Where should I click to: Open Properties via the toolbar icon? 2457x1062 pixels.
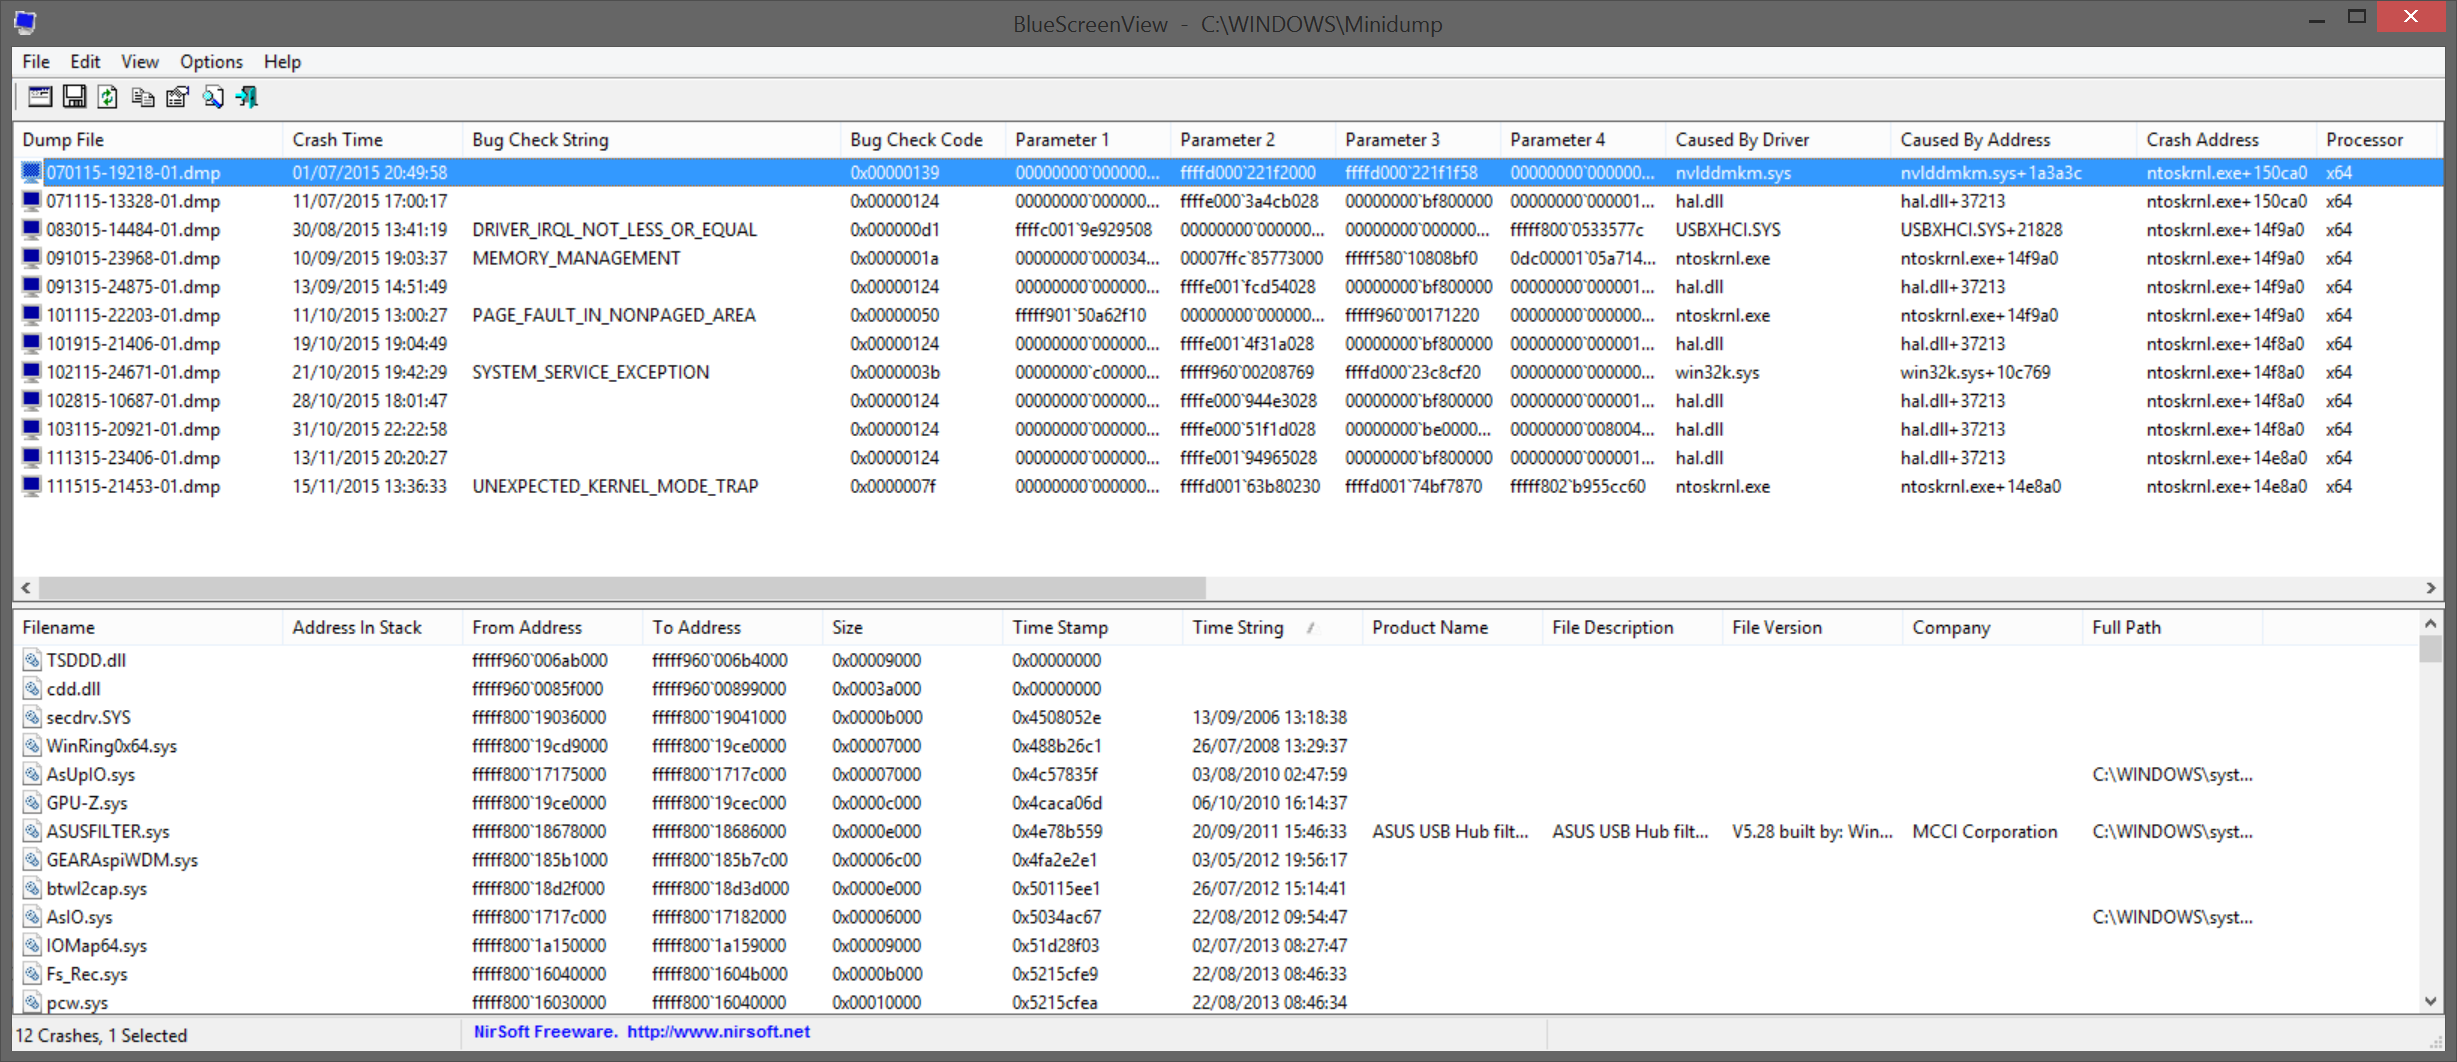[178, 97]
